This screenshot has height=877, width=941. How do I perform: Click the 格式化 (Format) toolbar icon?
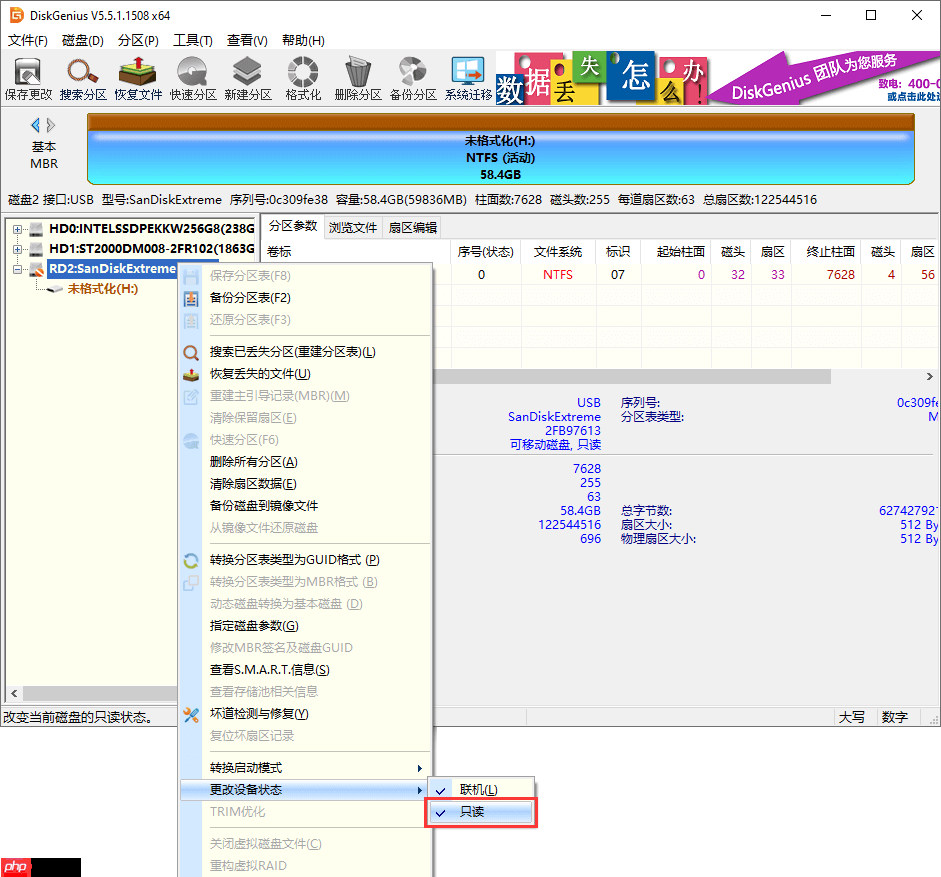[x=301, y=77]
